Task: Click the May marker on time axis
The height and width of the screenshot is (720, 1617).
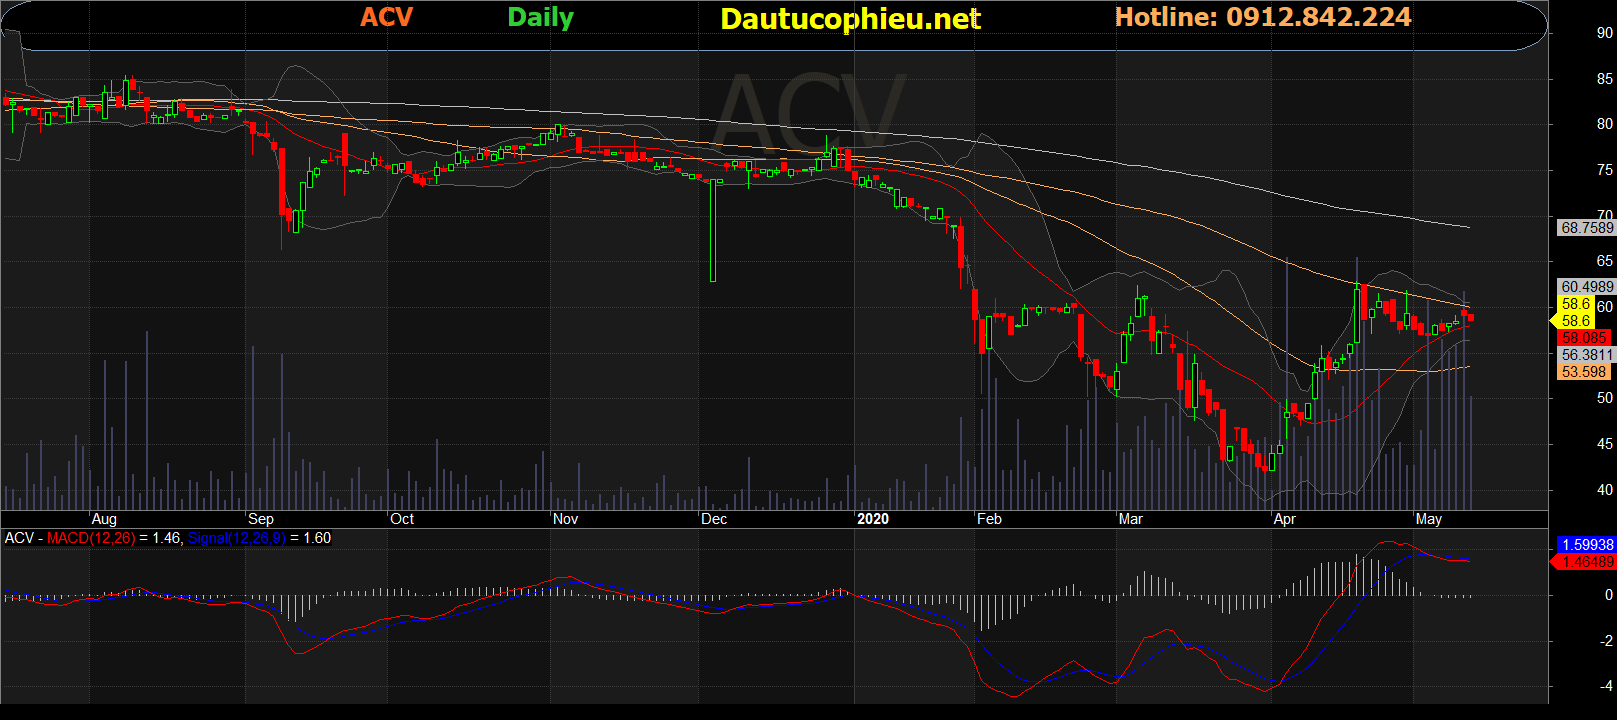Action: [x=1428, y=519]
